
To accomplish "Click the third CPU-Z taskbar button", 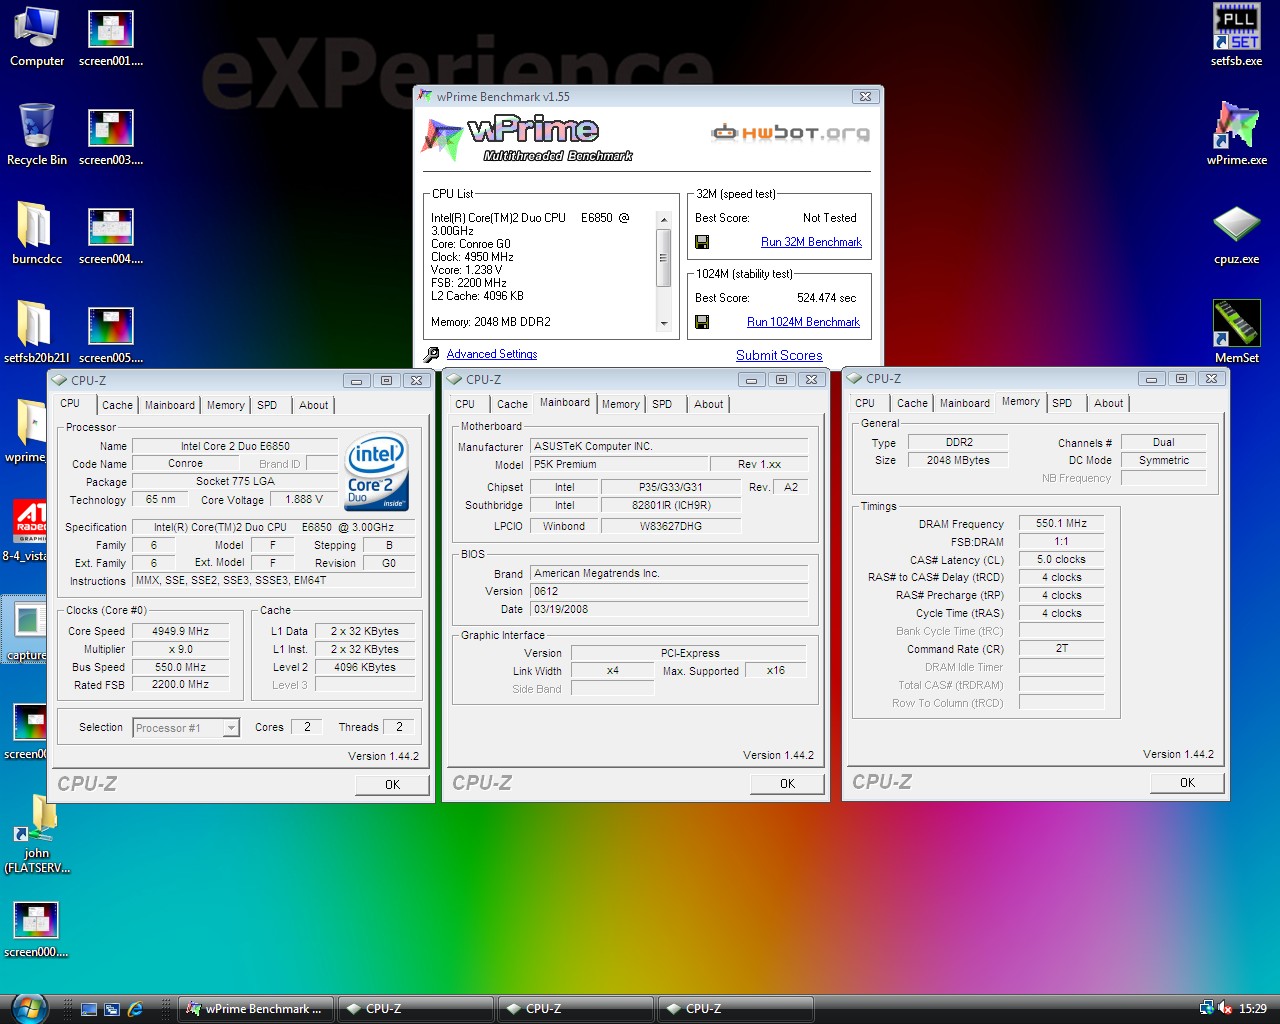I will [x=735, y=1009].
